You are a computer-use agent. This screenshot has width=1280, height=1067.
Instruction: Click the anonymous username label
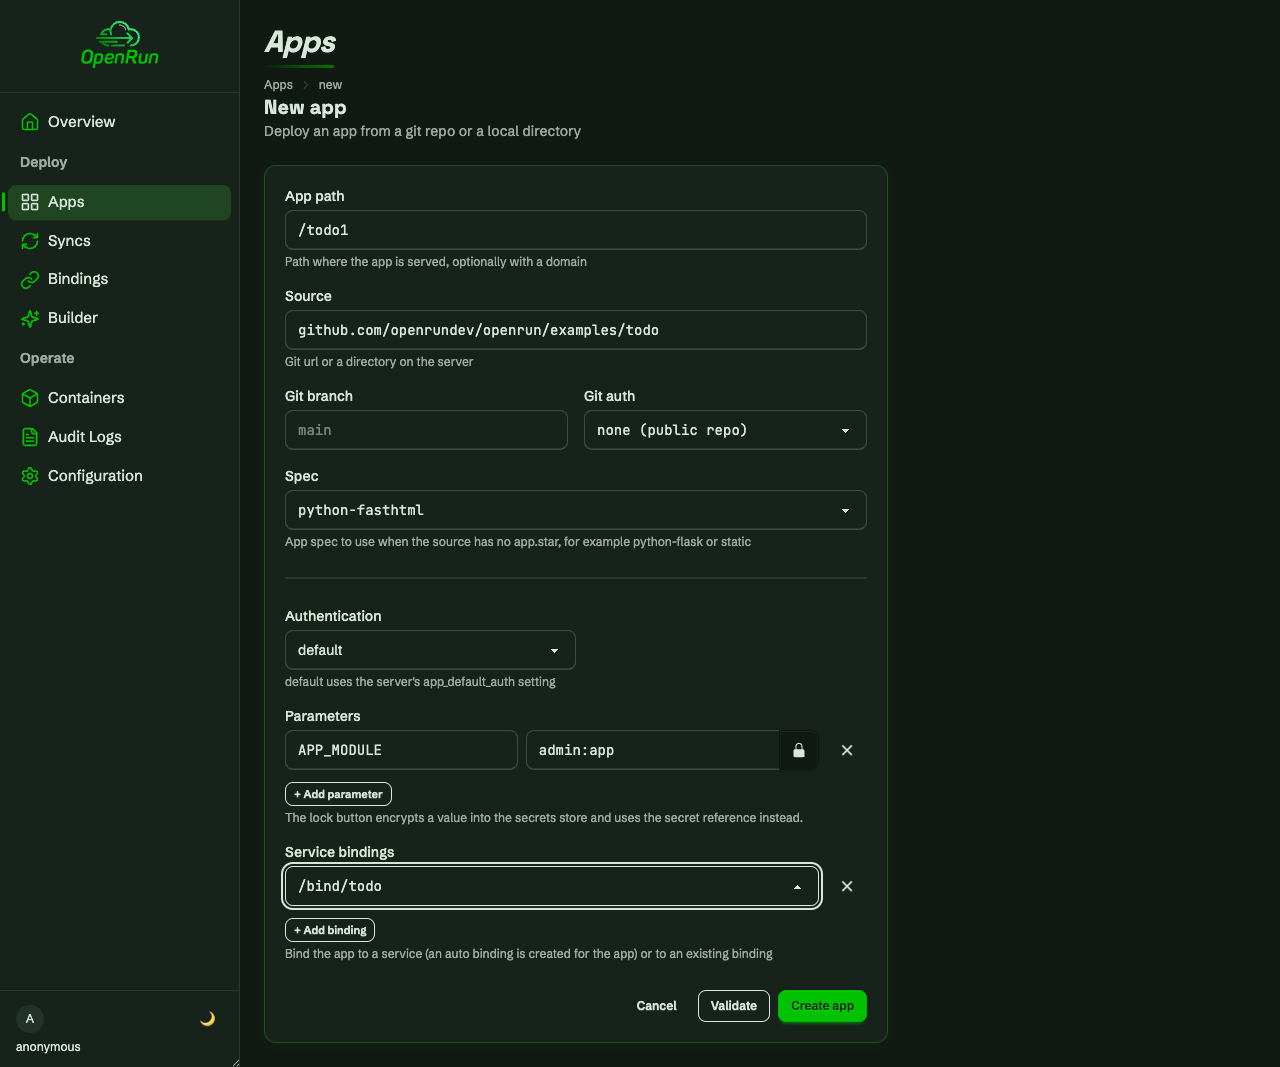[48, 1047]
